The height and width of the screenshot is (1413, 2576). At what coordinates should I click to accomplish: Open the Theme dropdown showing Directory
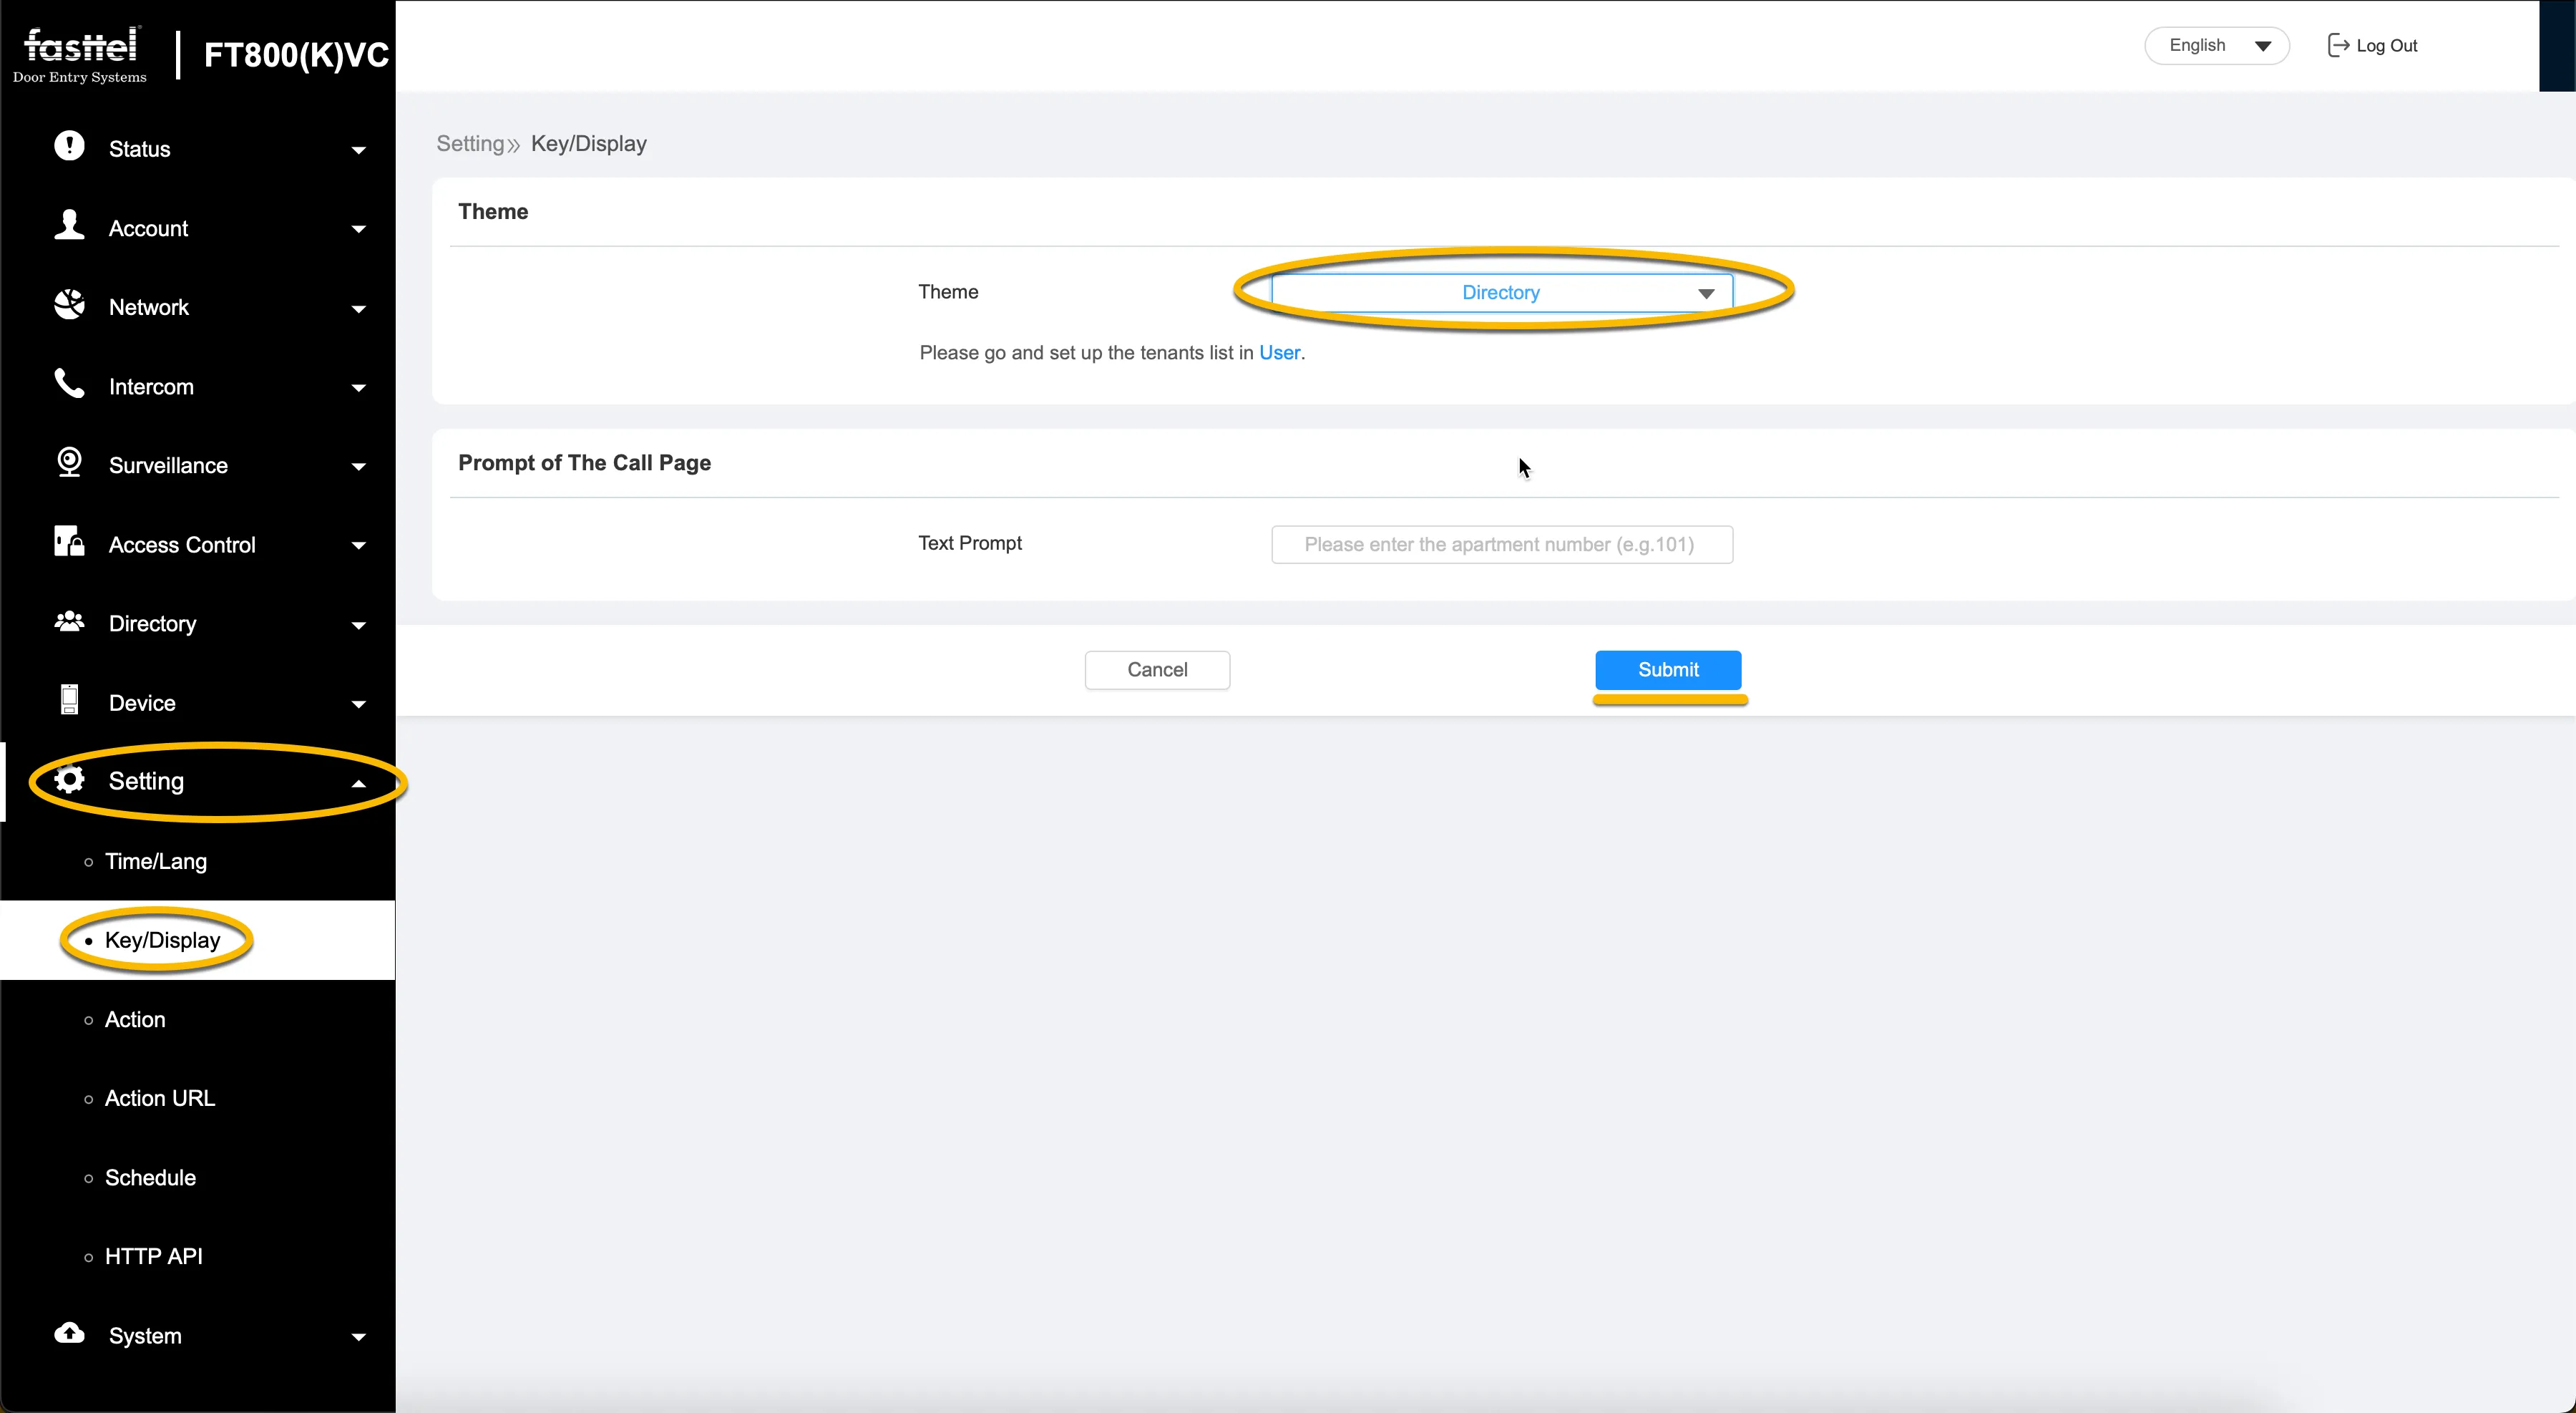(x=1501, y=293)
